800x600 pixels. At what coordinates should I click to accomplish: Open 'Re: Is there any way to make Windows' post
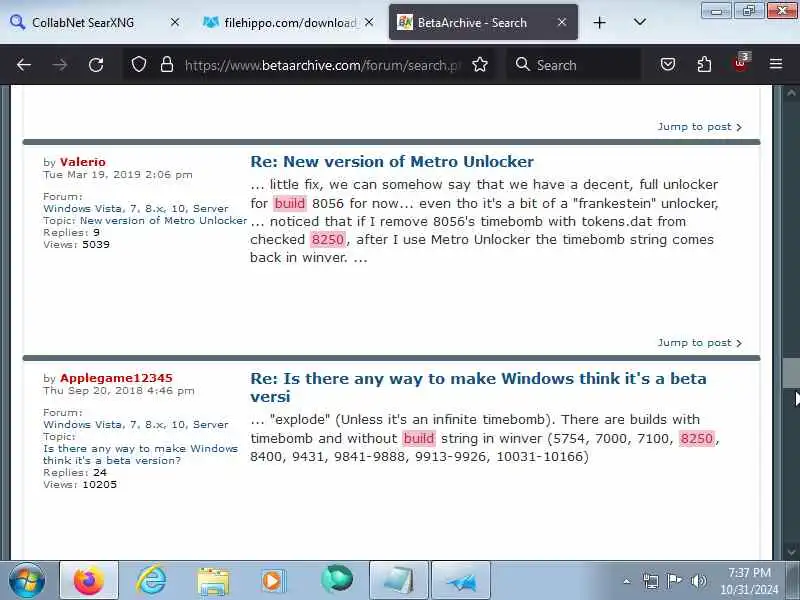coord(479,387)
